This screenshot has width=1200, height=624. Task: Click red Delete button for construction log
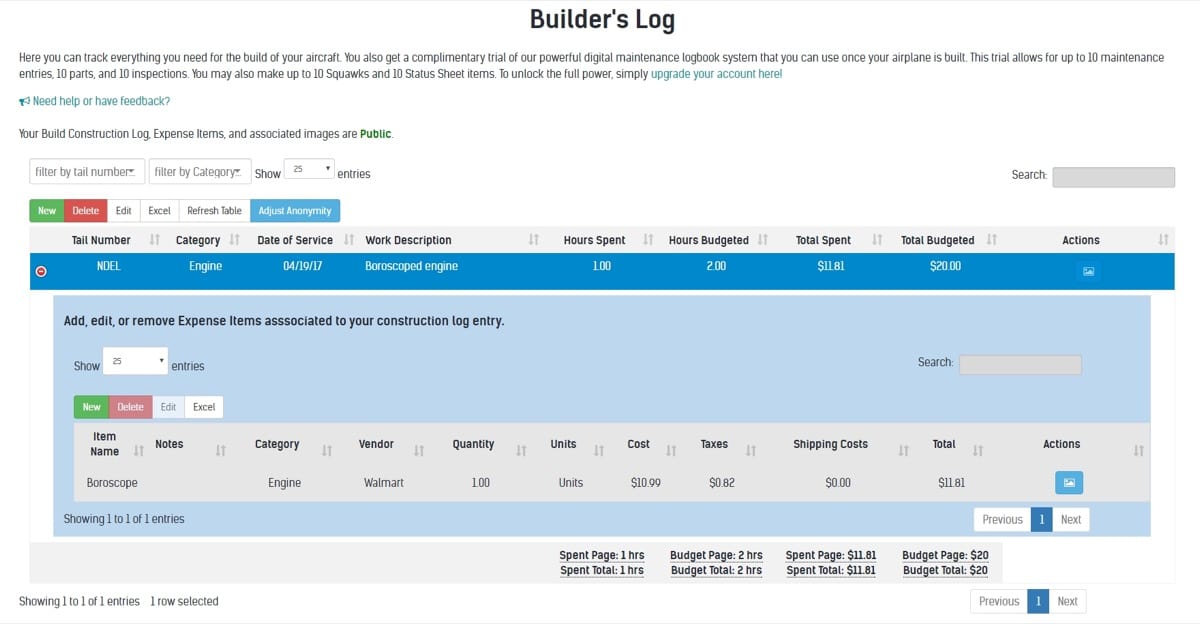86,211
